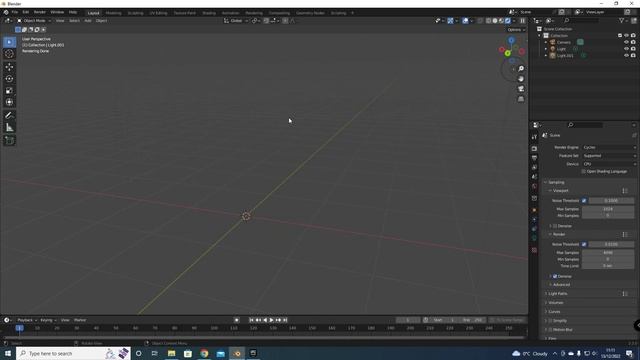Click the outliner filter funnel icon

pyautogui.click(x=621, y=20)
